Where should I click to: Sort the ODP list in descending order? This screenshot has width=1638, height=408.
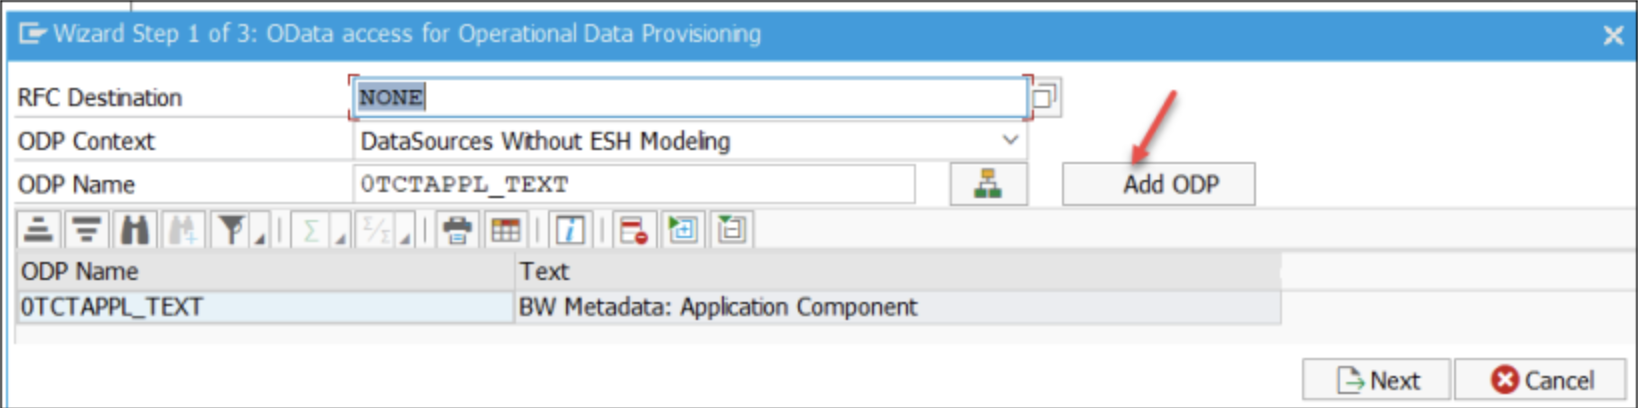87,230
